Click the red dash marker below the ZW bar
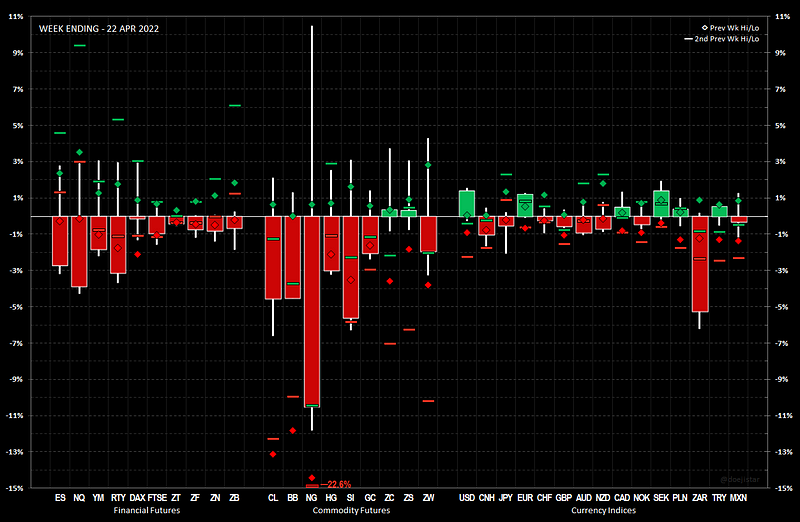Viewport: 800px width, 522px height. (428, 401)
